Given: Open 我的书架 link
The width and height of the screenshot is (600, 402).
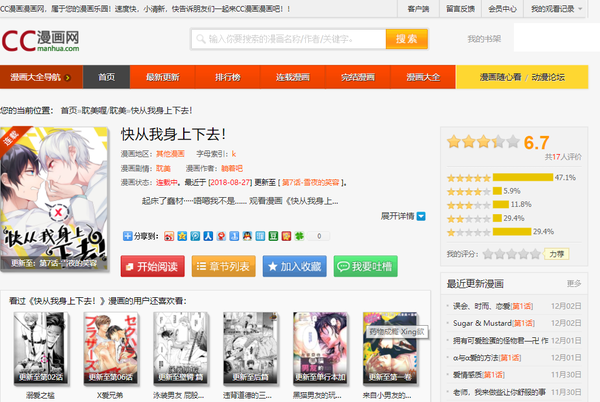Looking at the screenshot, I should (484, 39).
